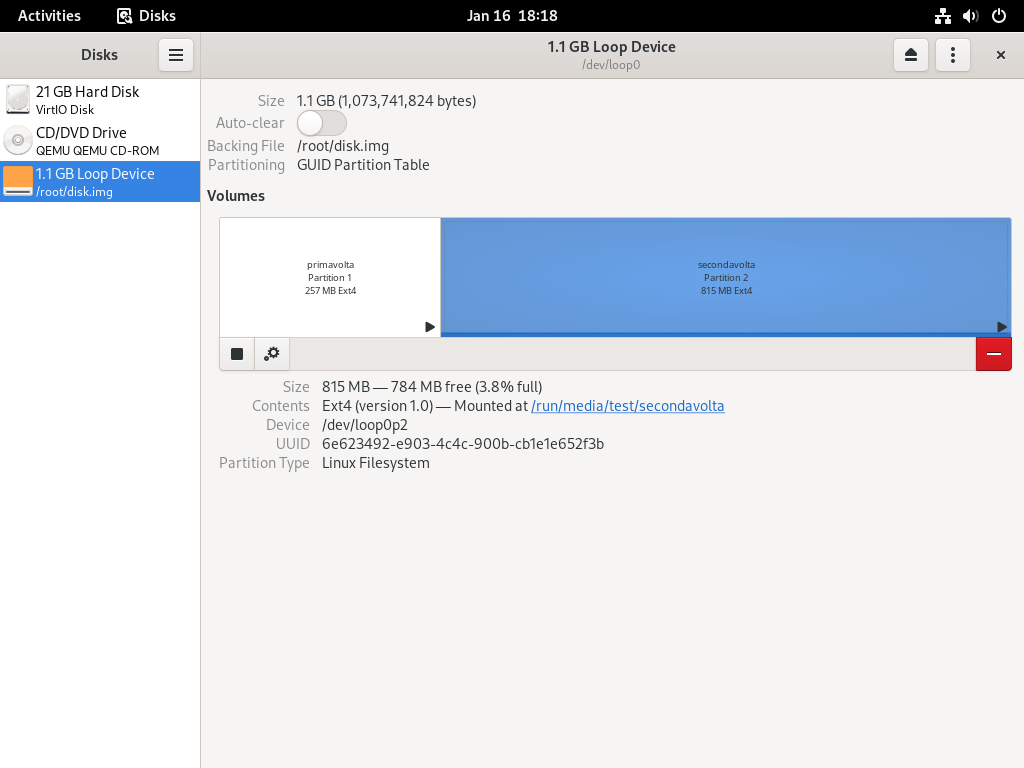The width and height of the screenshot is (1024, 768).
Task: Open the /run/media/test/secondavolta mount link
Action: pos(628,406)
